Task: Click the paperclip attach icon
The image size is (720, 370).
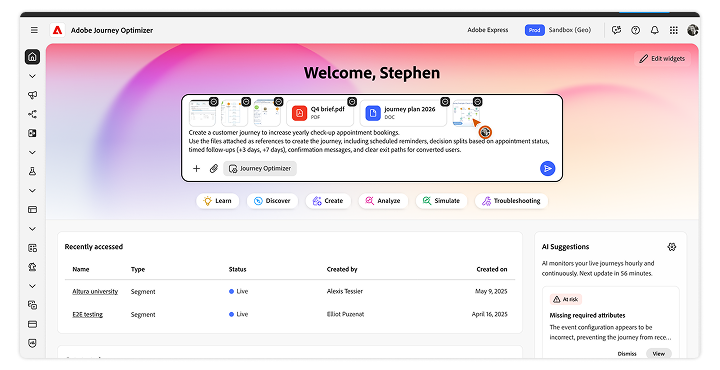Action: [x=214, y=168]
